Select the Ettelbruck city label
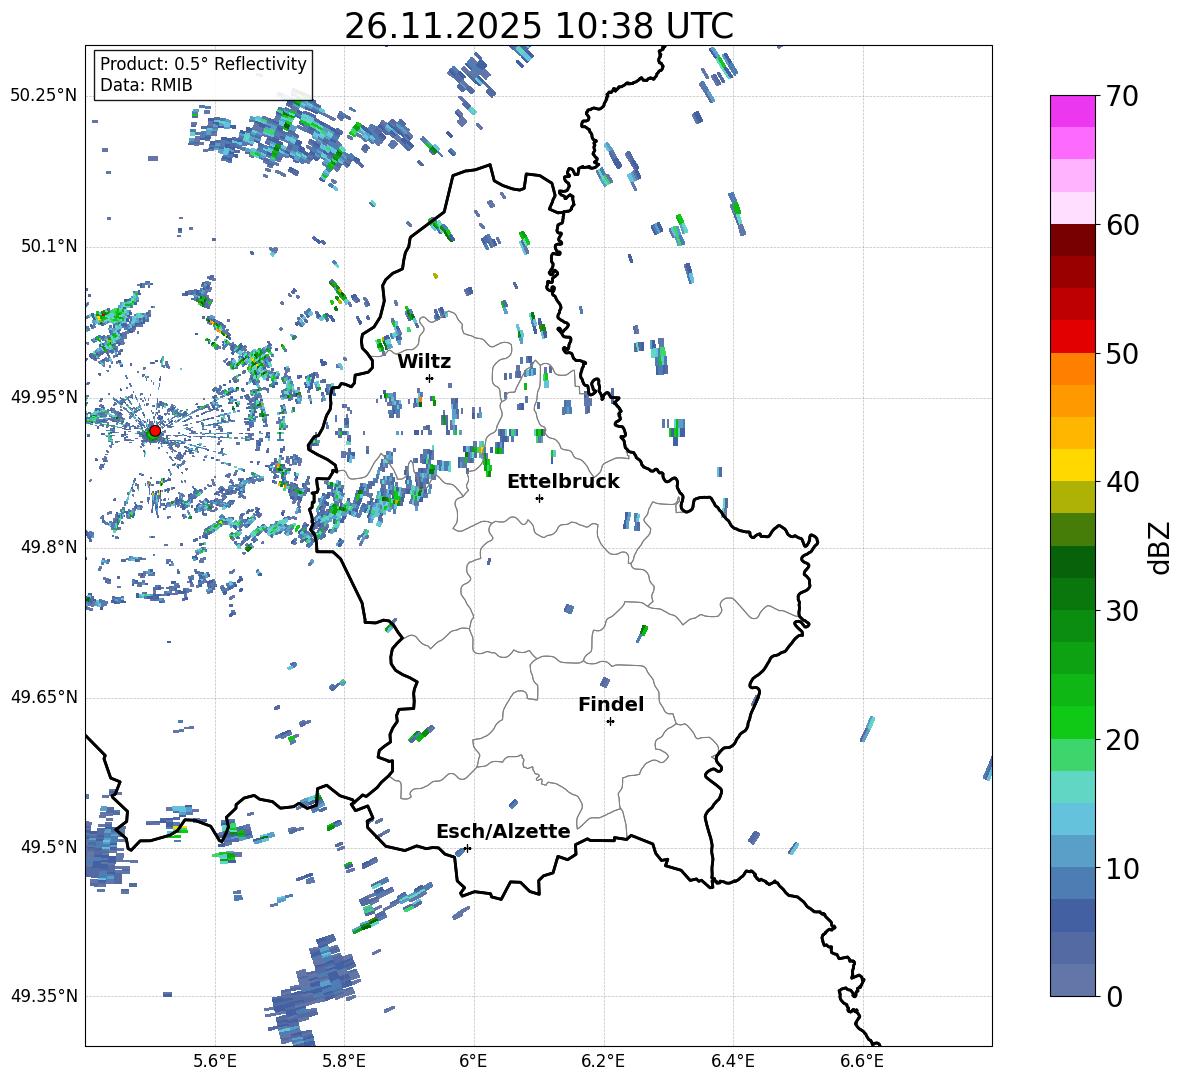The height and width of the screenshot is (1081, 1184). click(x=563, y=481)
